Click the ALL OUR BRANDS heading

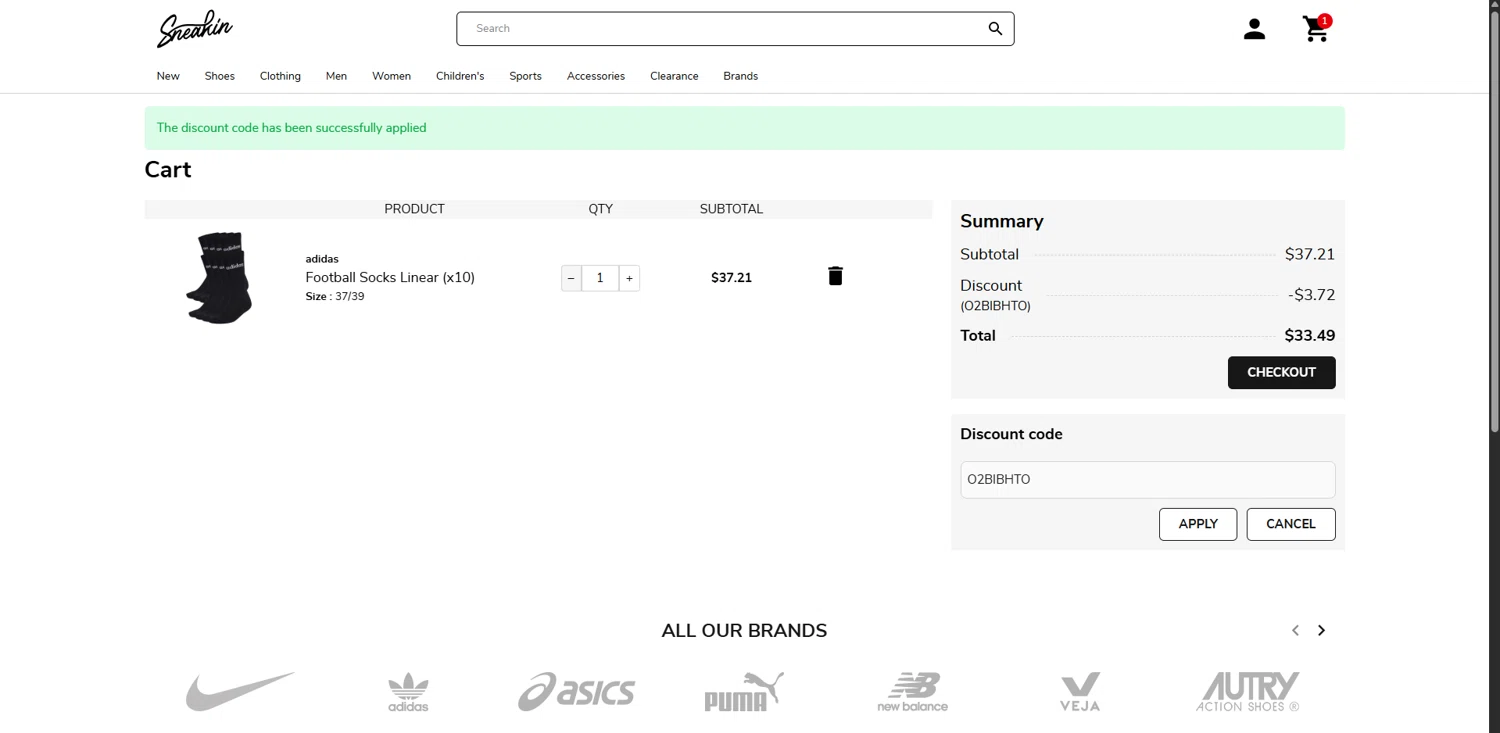tap(744, 631)
